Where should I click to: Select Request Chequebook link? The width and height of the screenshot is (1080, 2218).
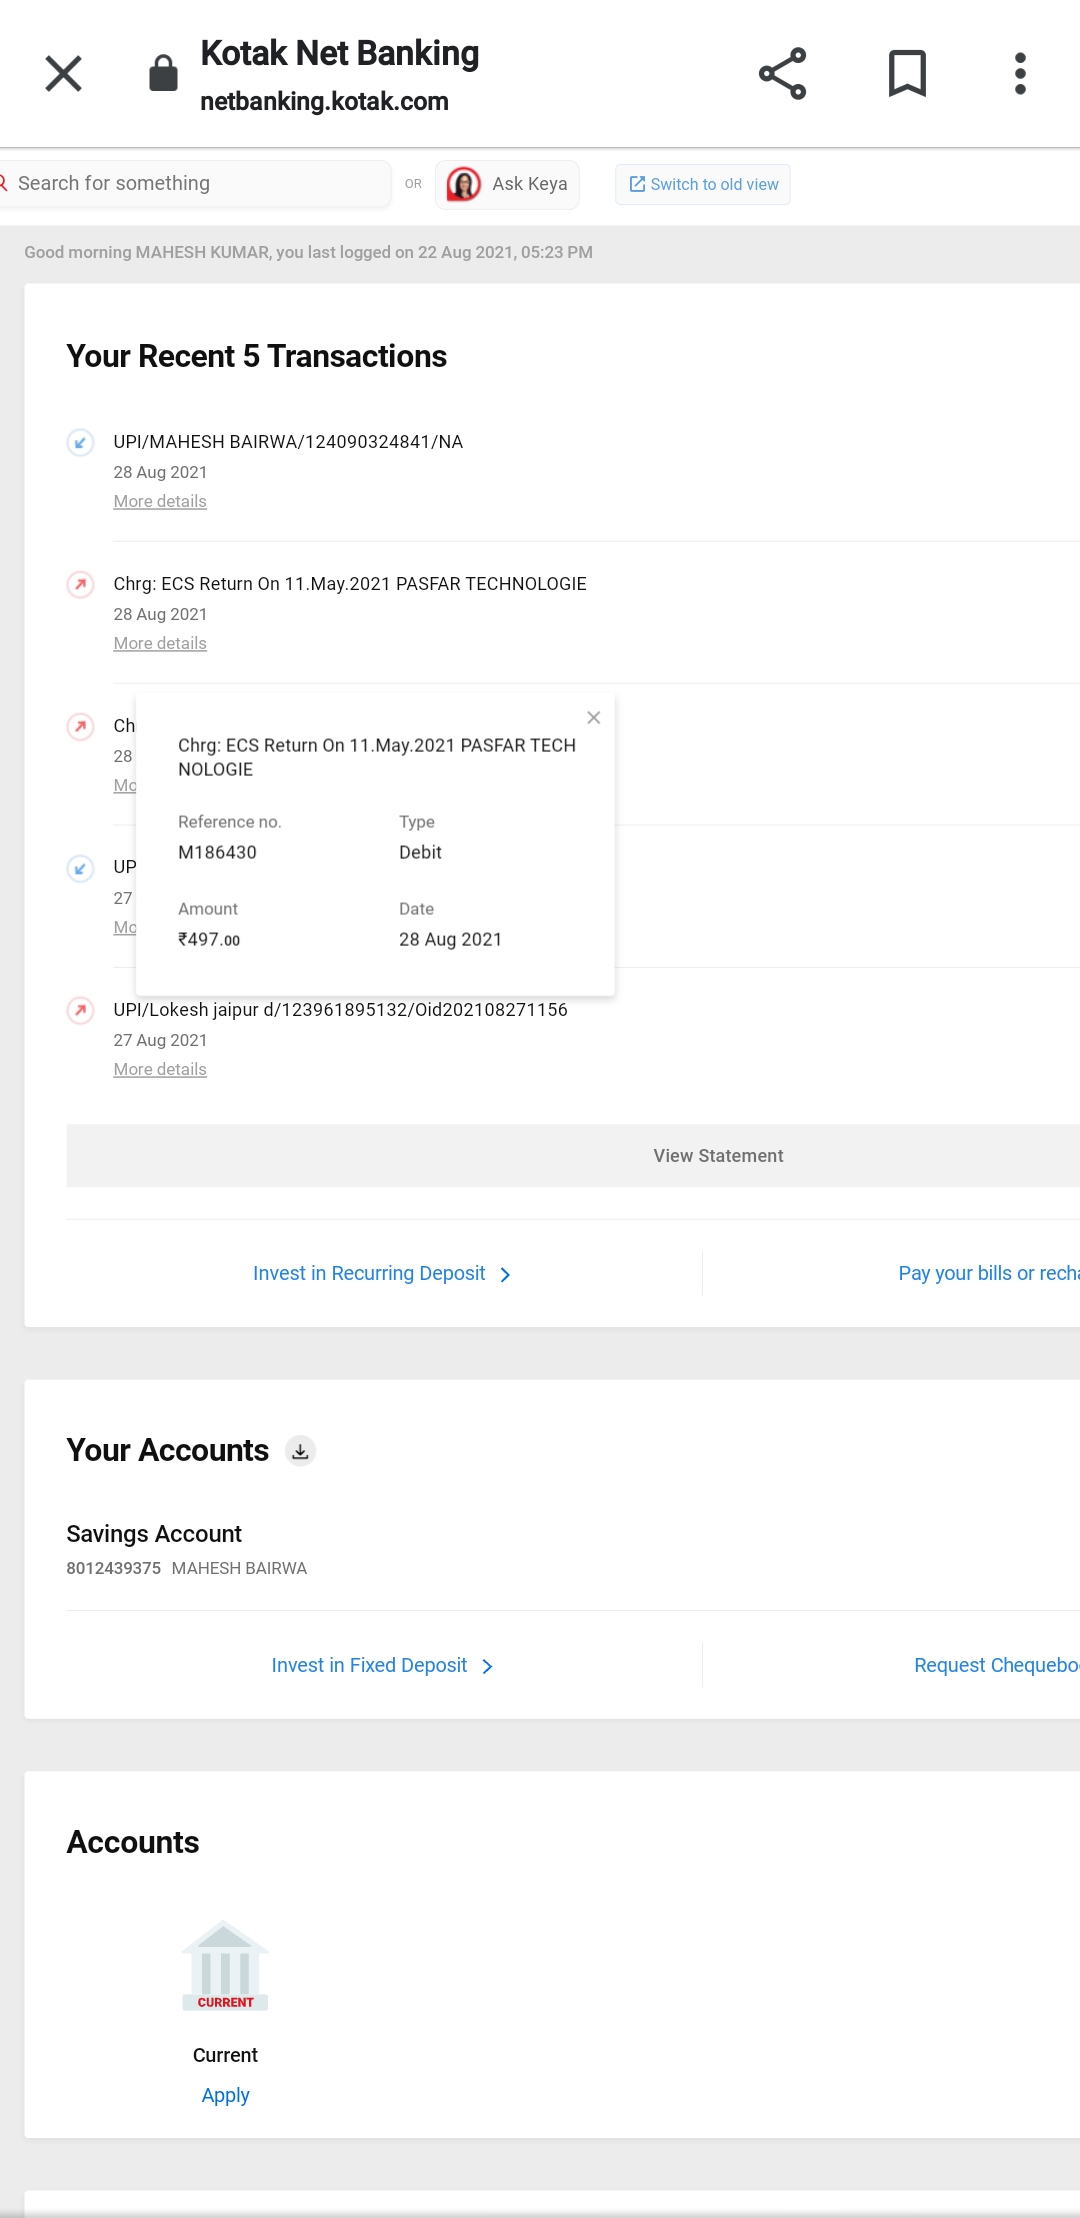tap(995, 1666)
